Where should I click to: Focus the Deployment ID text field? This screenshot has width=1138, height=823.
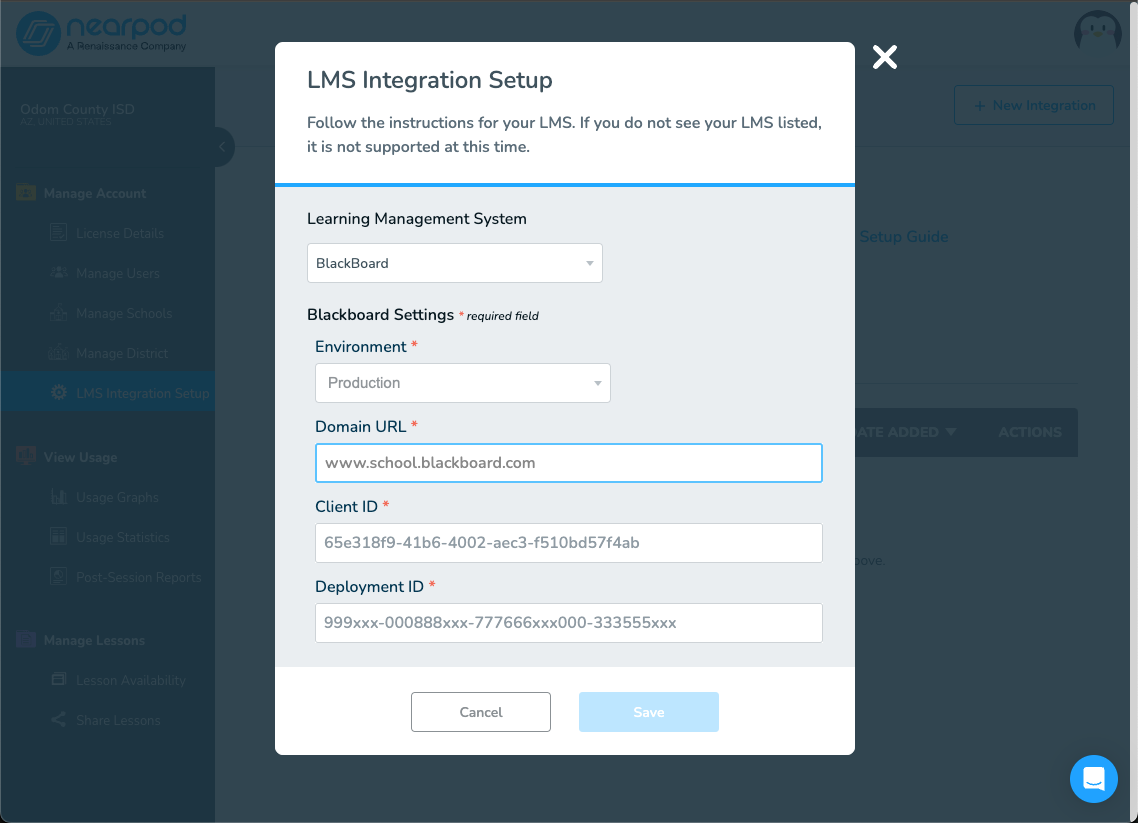[x=568, y=623]
